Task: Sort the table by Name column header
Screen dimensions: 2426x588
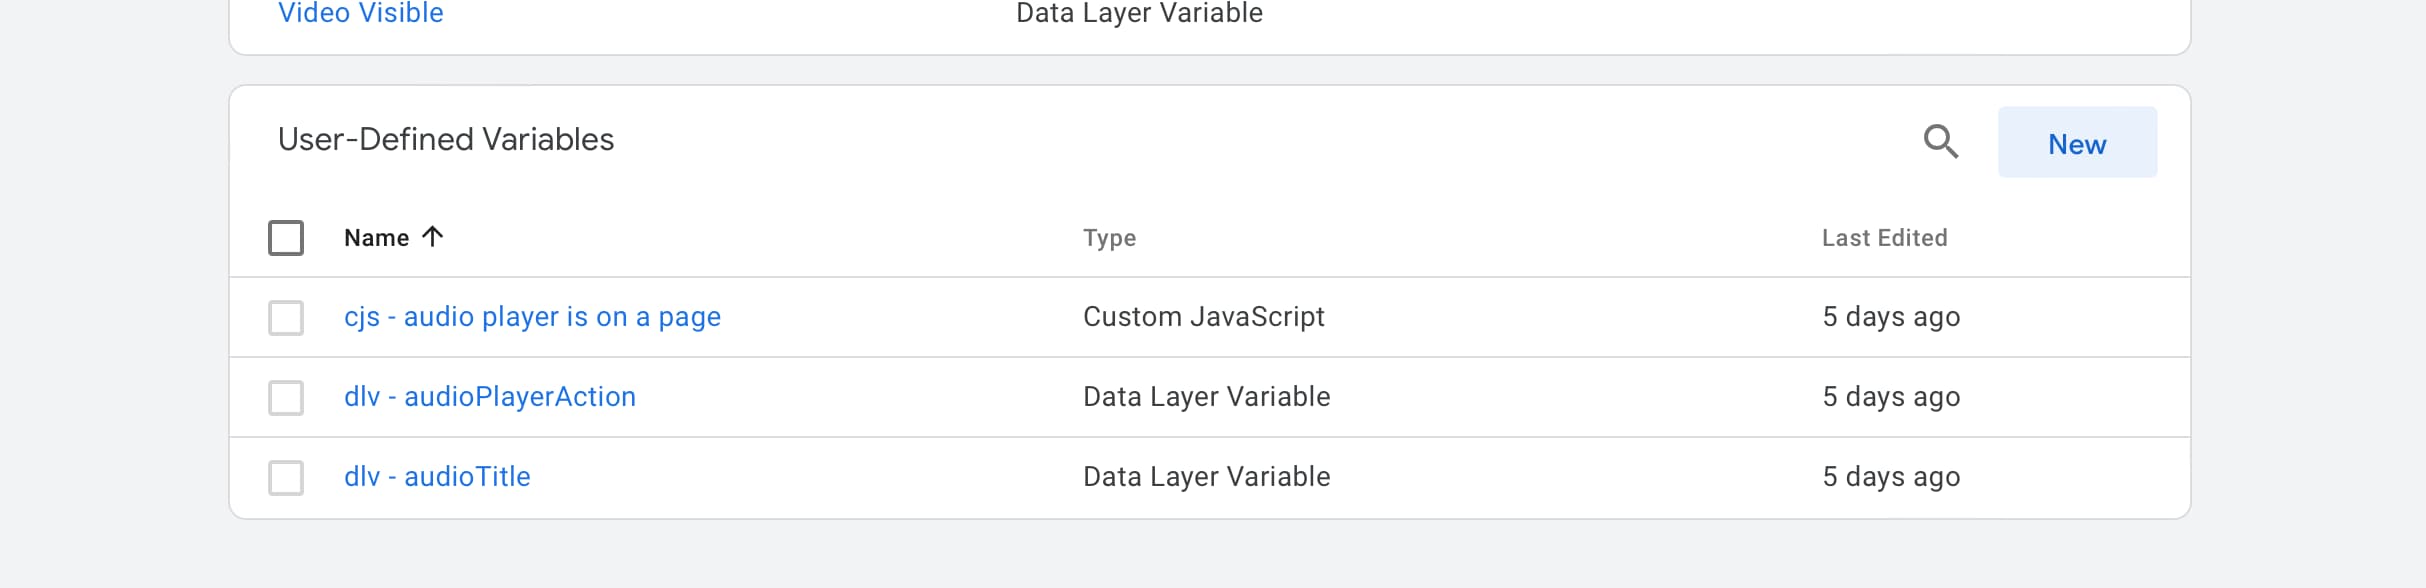Action: pos(376,238)
